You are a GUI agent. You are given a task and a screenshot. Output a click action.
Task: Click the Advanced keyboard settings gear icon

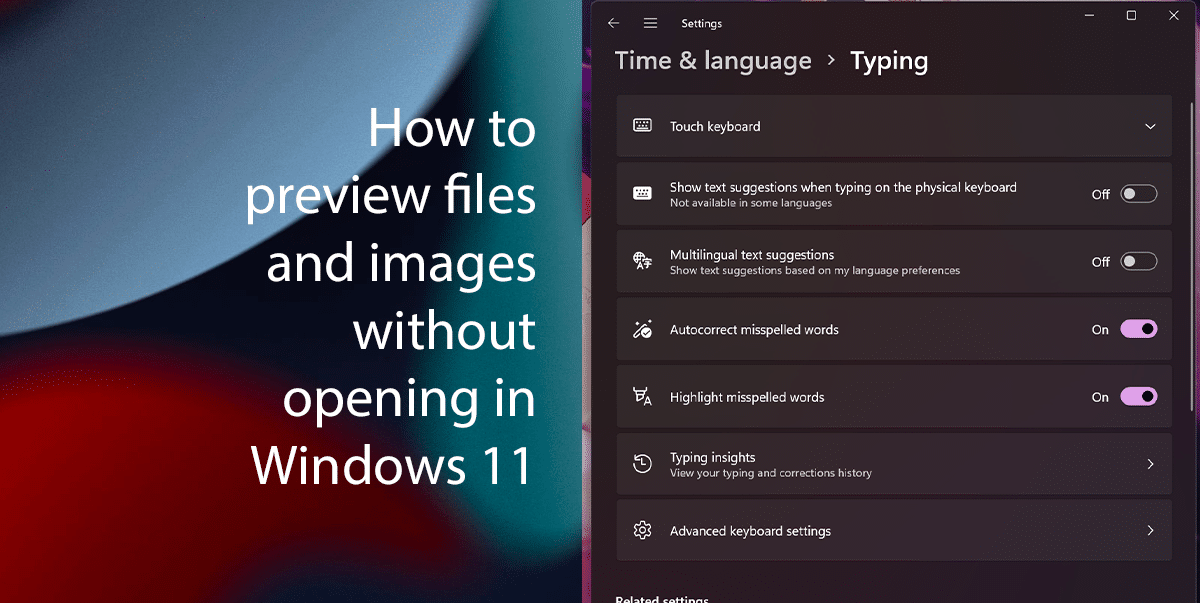click(640, 530)
